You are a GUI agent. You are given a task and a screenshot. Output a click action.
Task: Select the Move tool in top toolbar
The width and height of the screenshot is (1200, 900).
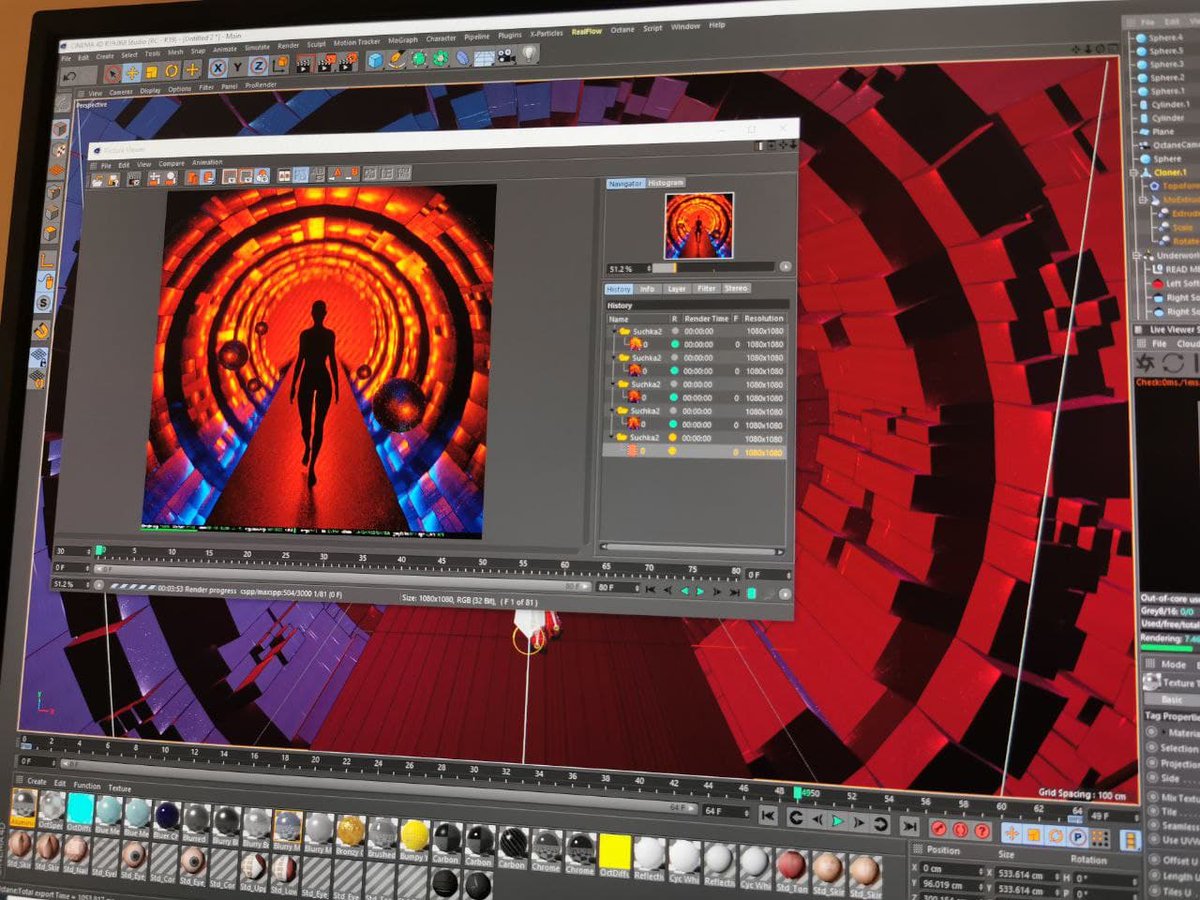click(131, 72)
